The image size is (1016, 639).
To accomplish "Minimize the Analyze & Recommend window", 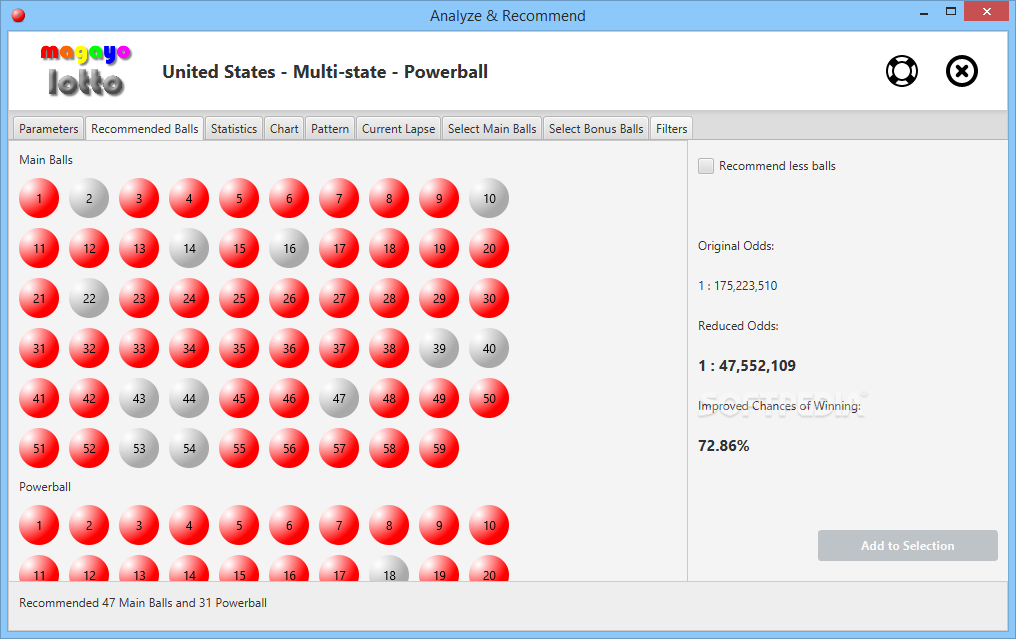I will click(924, 12).
